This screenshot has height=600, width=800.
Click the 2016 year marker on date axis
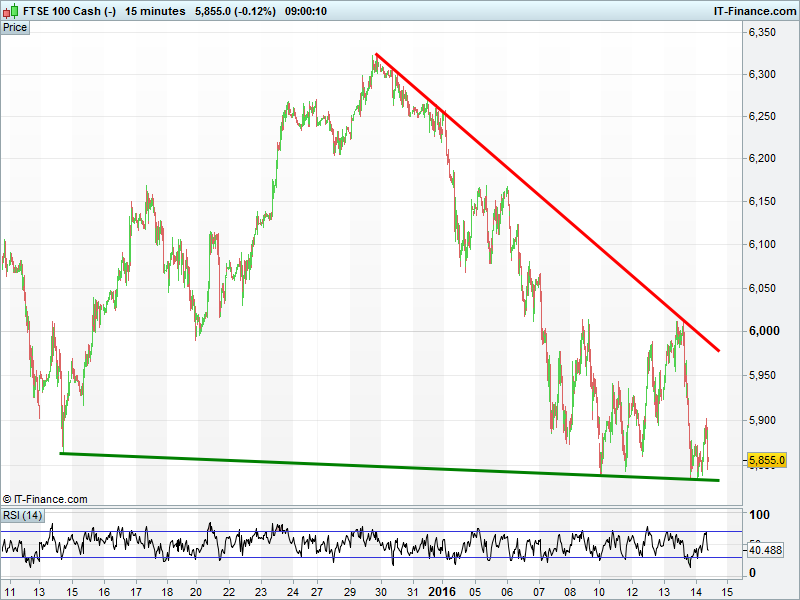coord(441,590)
